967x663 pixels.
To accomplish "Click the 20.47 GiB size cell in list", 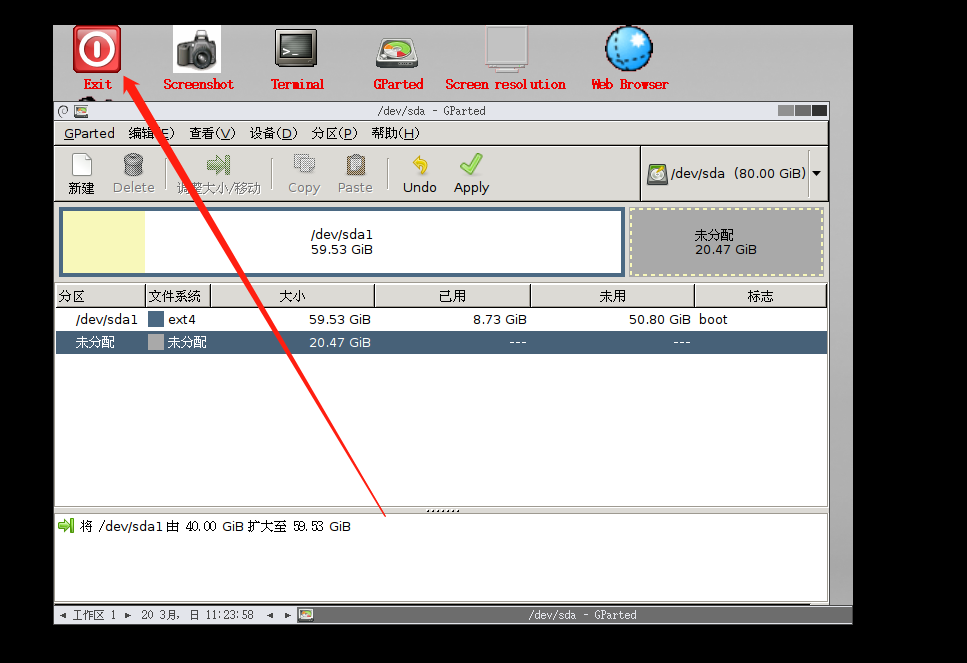I will tap(340, 342).
